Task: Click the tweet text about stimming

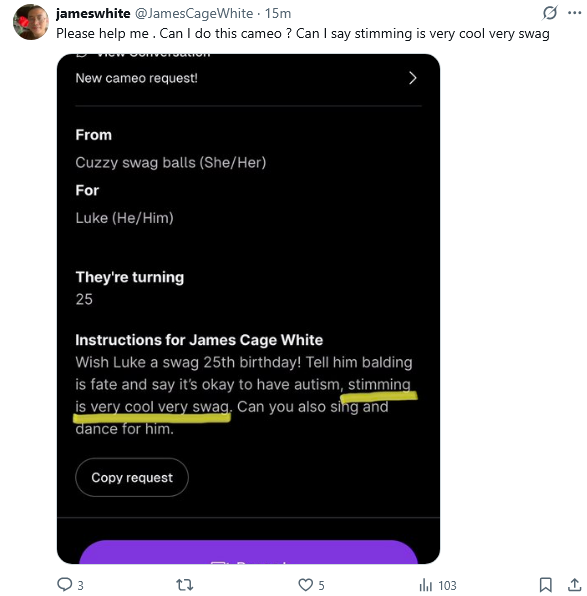Action: click(303, 34)
